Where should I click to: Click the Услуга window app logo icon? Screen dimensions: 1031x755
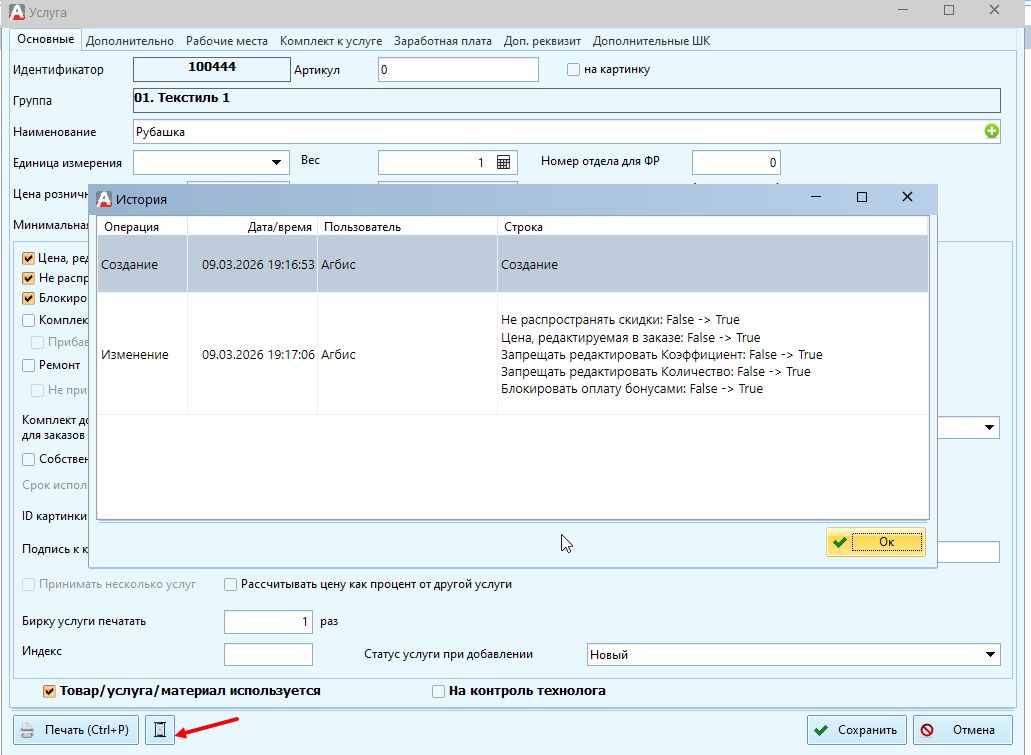(16, 11)
